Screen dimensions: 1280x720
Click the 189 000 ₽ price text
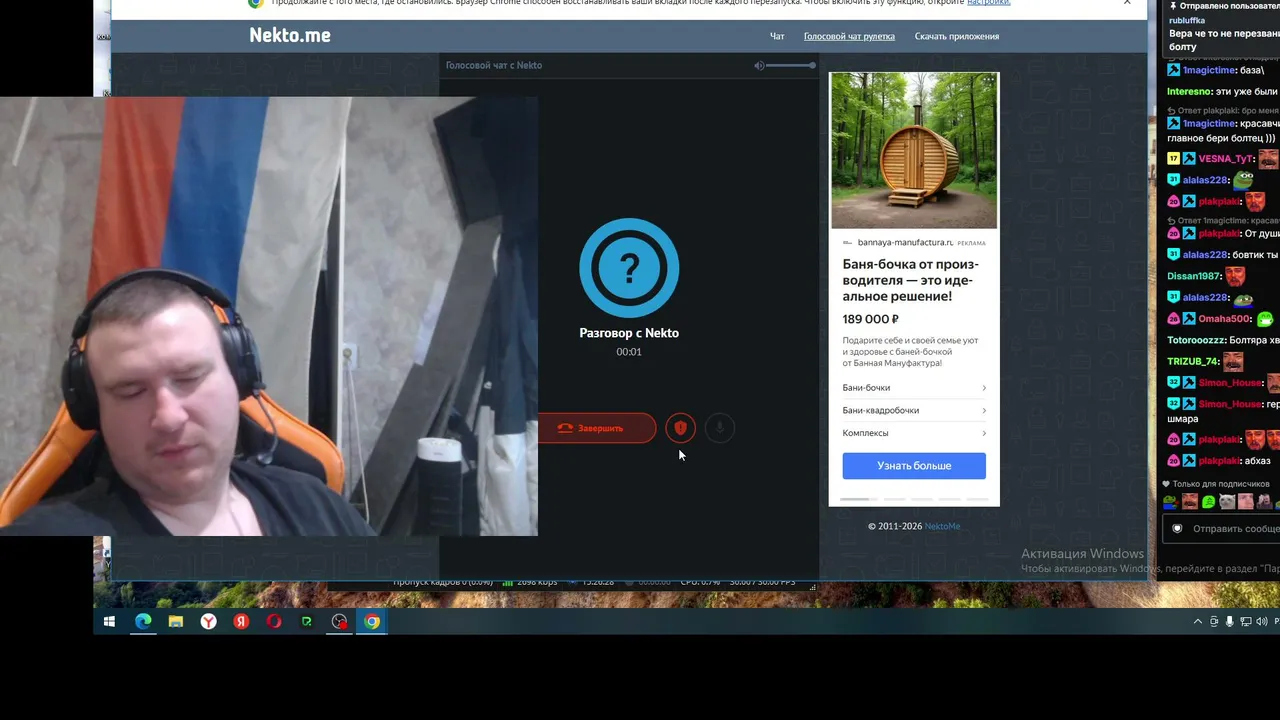pos(871,319)
